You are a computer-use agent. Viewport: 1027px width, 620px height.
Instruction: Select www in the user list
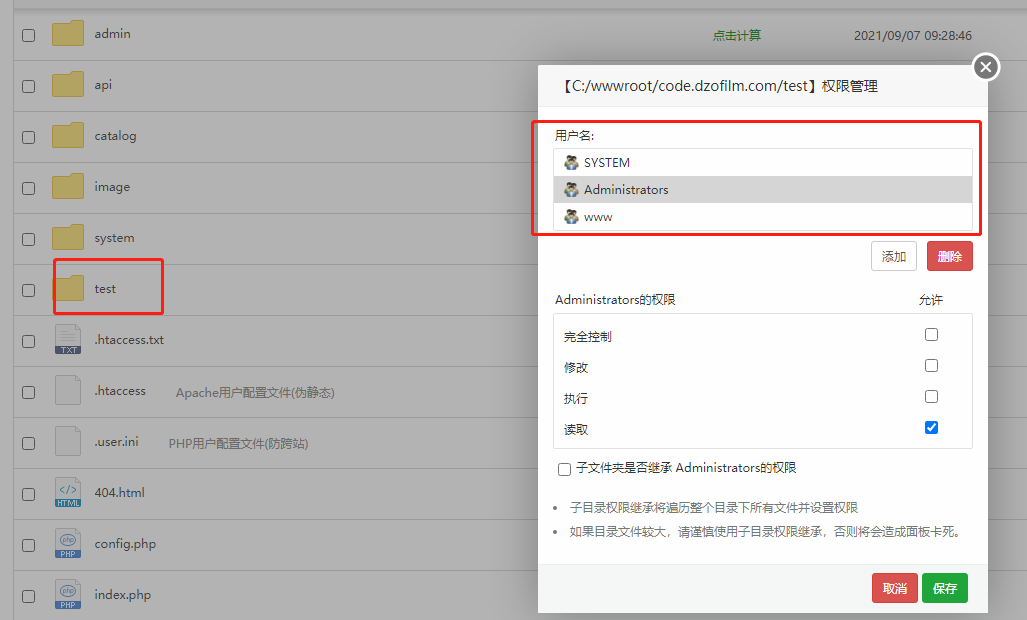[x=763, y=217]
